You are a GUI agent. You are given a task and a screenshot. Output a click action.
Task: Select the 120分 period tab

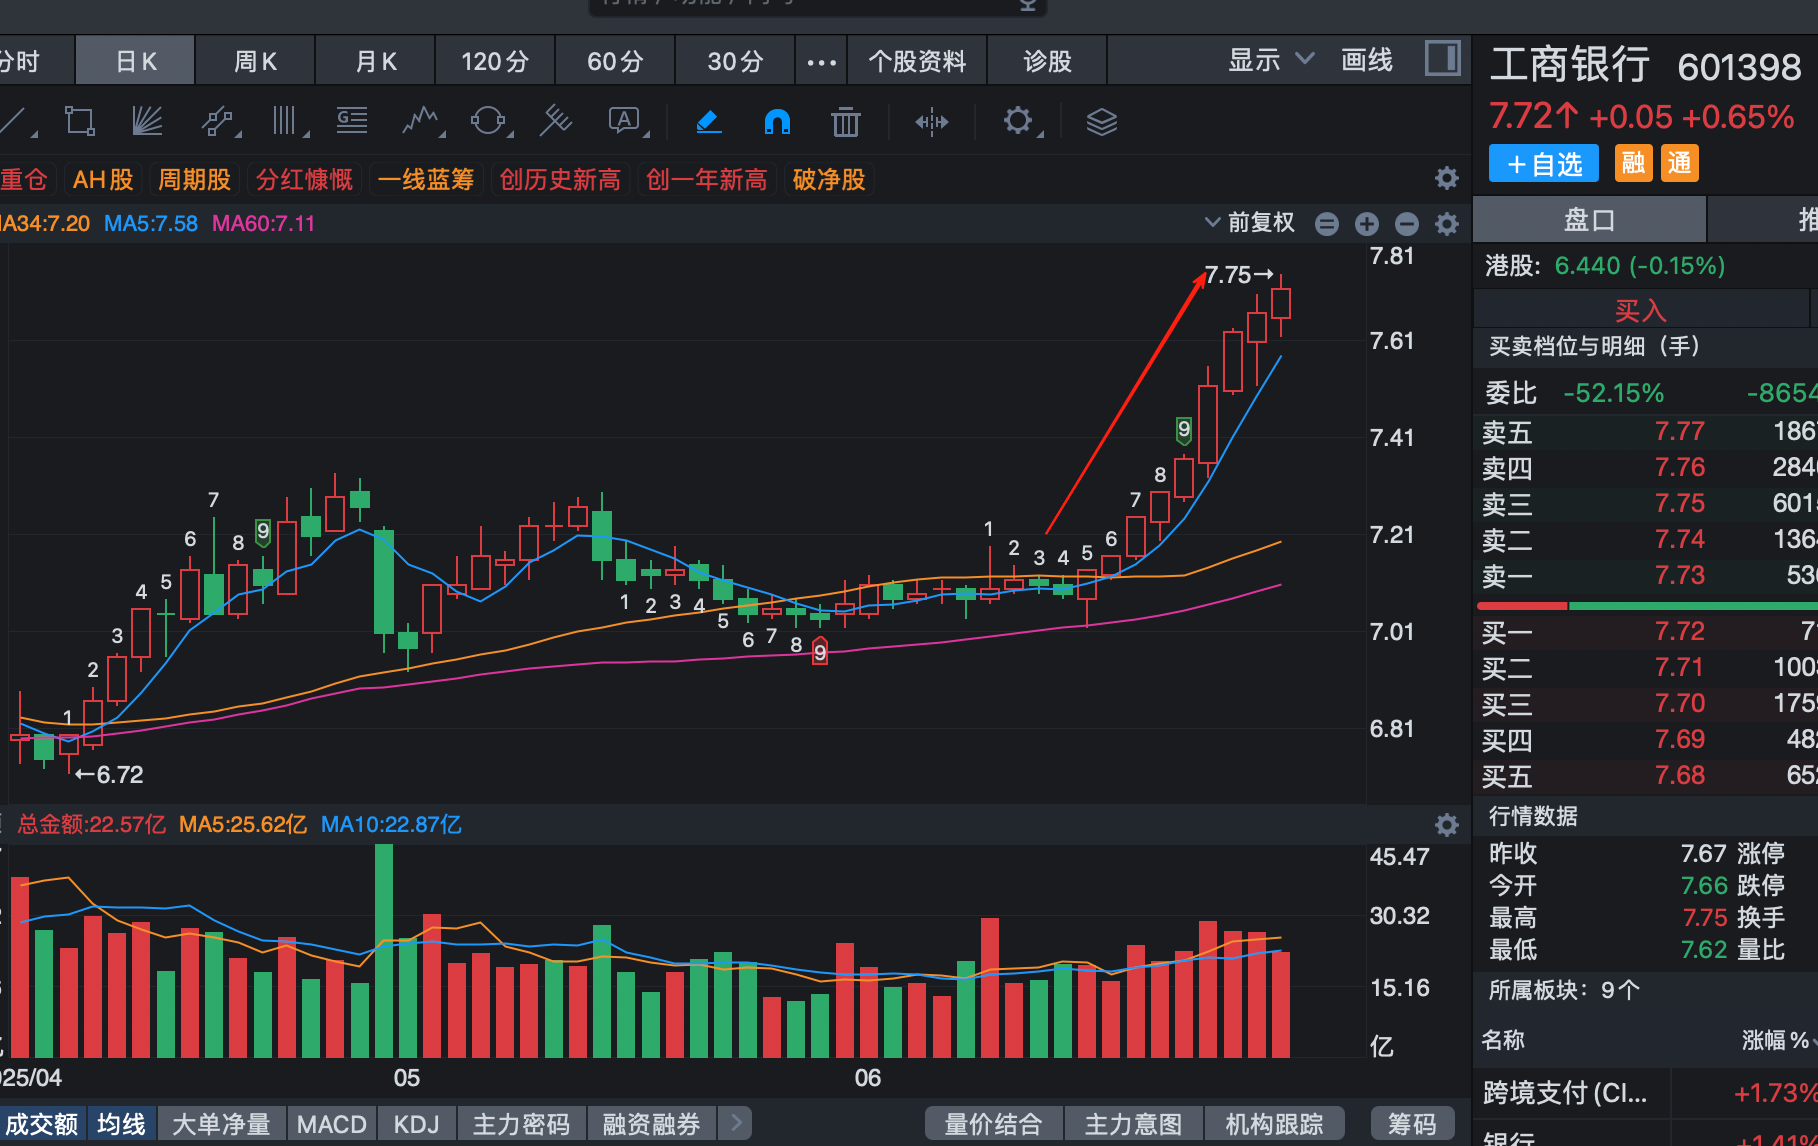[x=495, y=62]
